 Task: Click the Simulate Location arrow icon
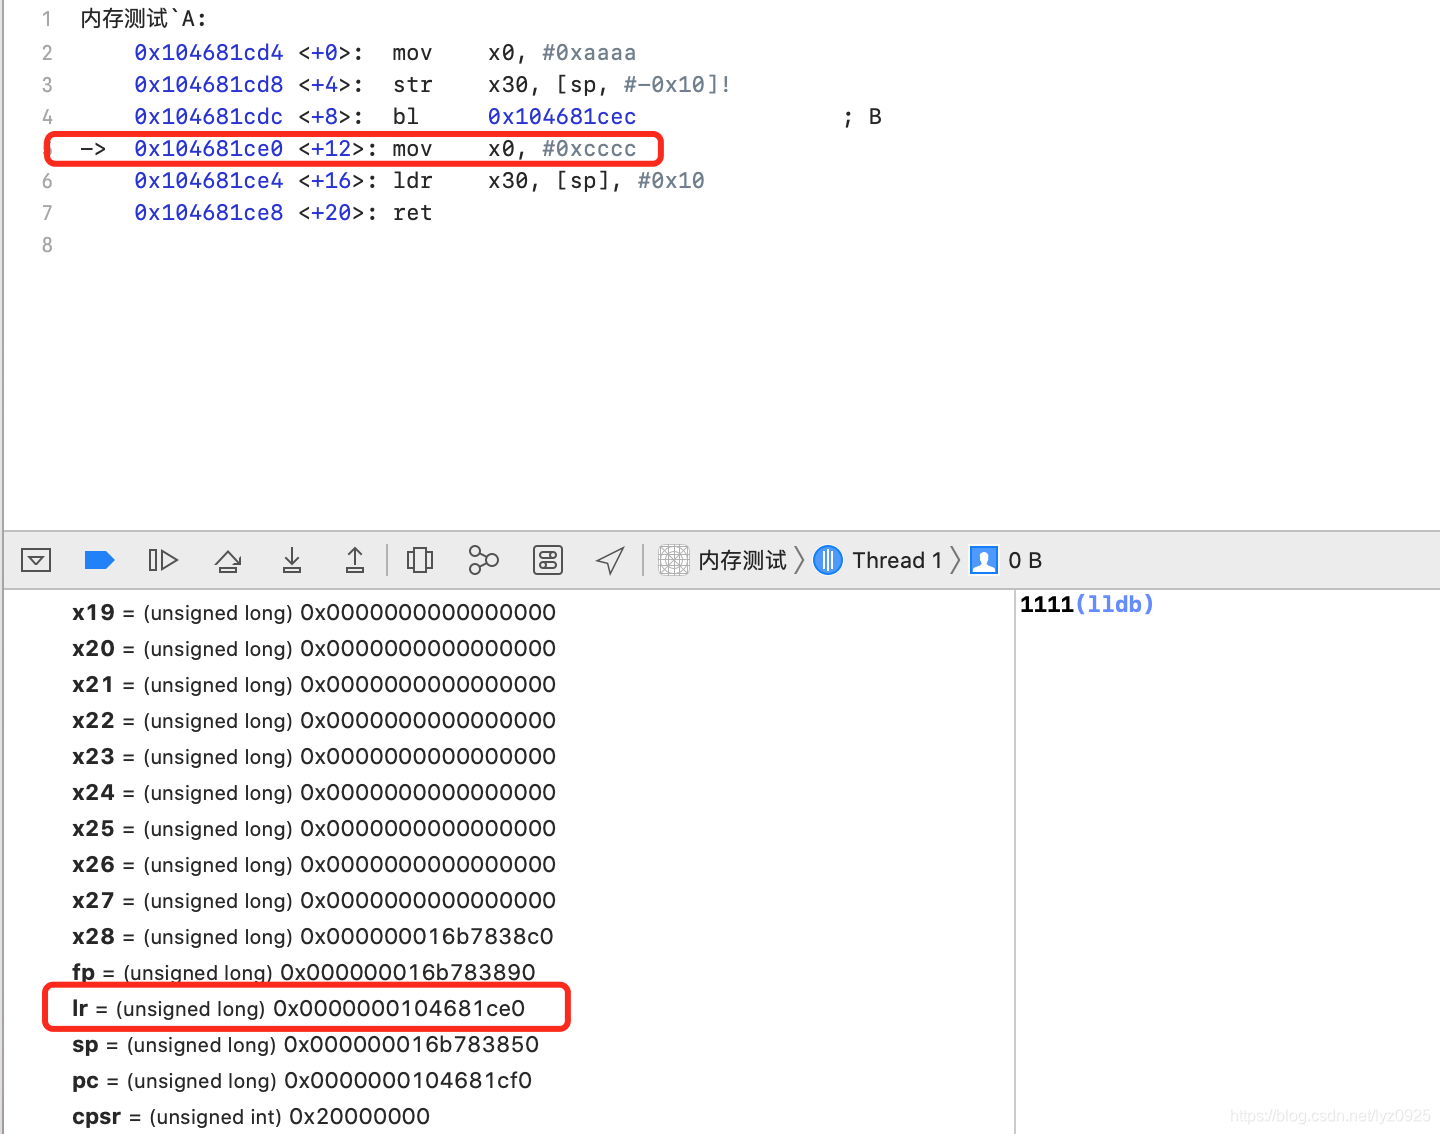(610, 560)
